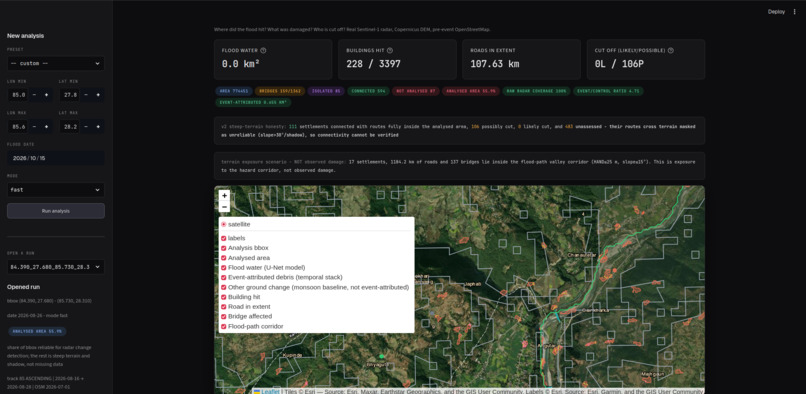
Task: Click the ISOLATED badge
Action: tap(326, 91)
